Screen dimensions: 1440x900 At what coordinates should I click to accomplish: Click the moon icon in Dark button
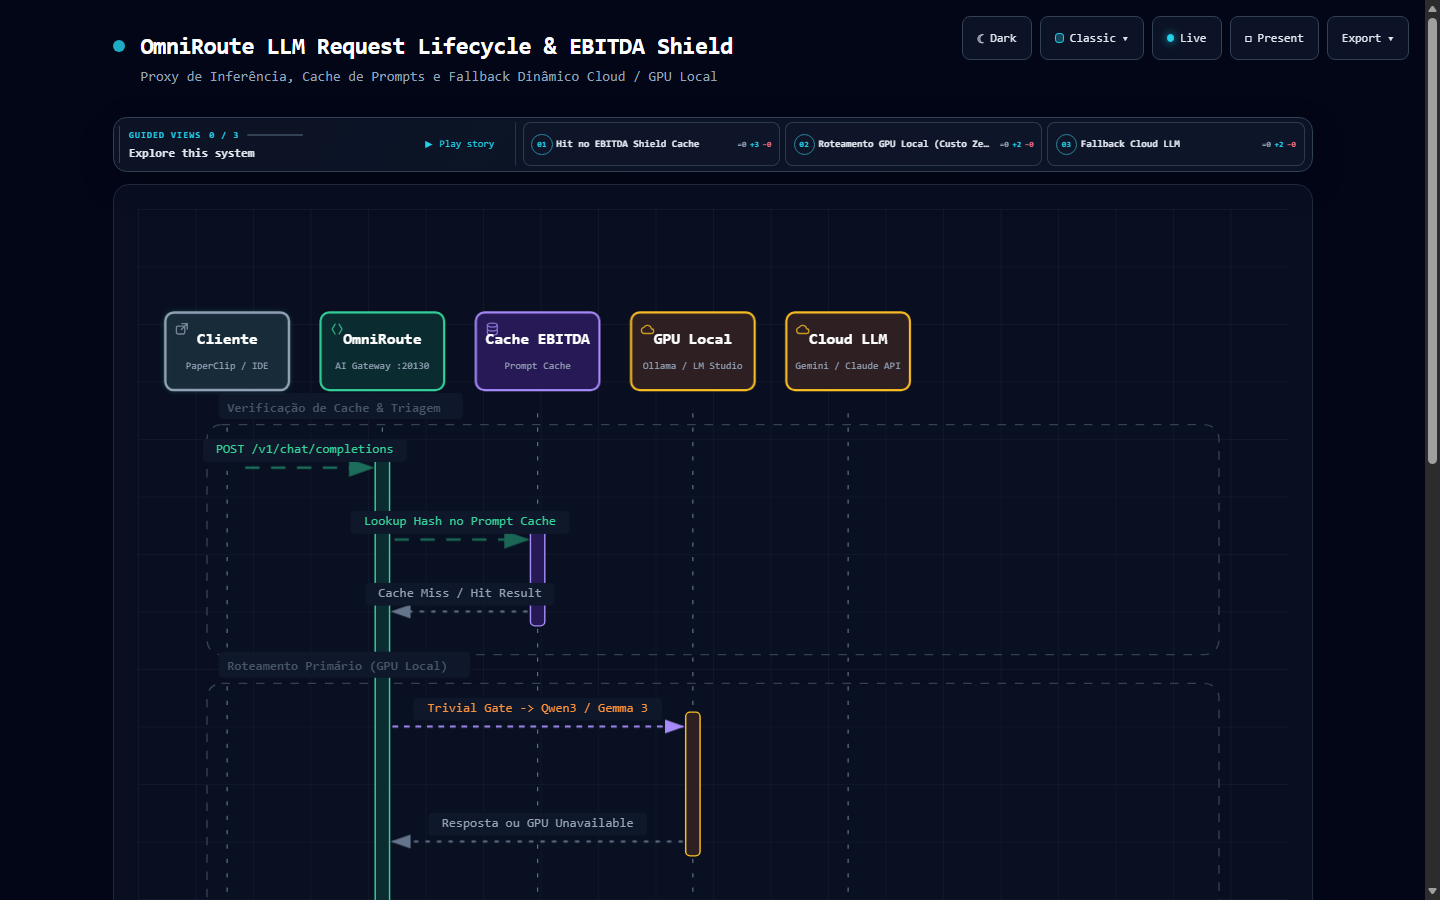[x=981, y=38]
